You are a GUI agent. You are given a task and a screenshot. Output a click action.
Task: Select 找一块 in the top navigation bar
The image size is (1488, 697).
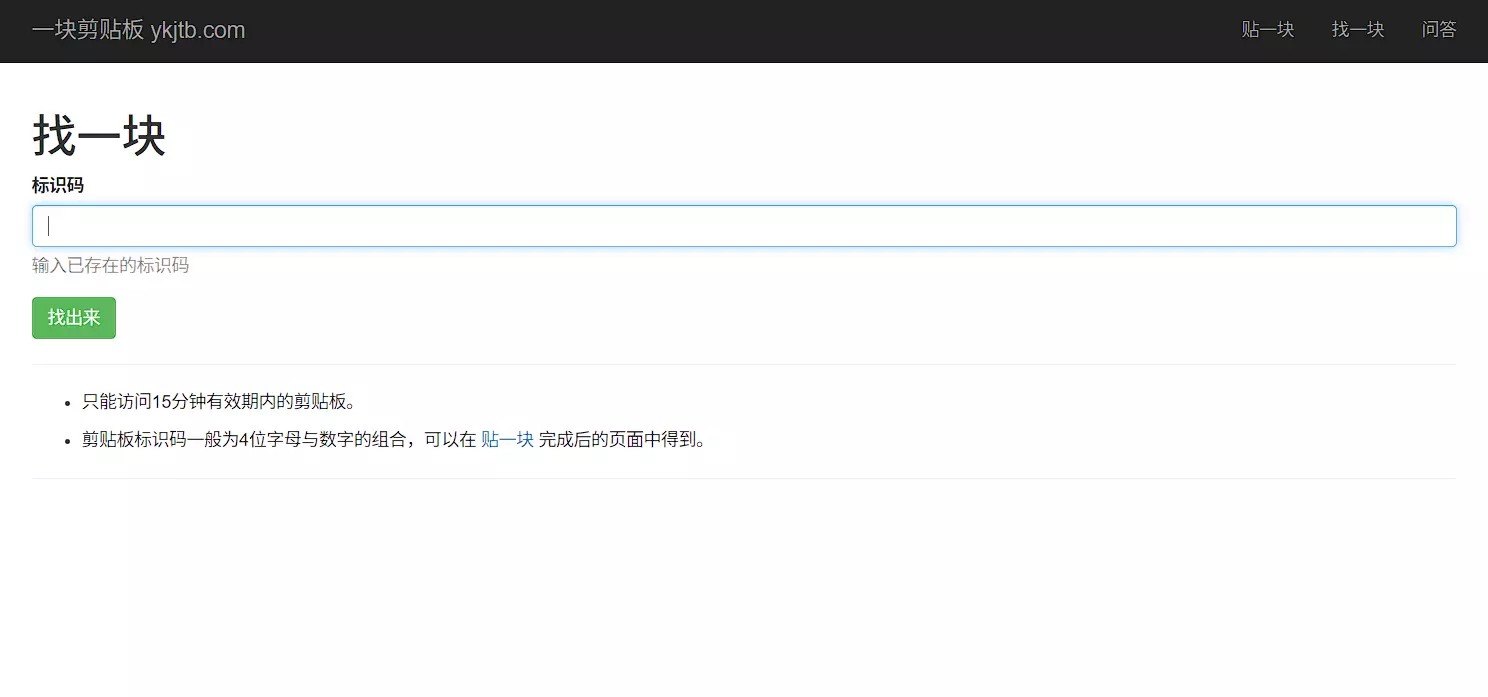coord(1357,30)
